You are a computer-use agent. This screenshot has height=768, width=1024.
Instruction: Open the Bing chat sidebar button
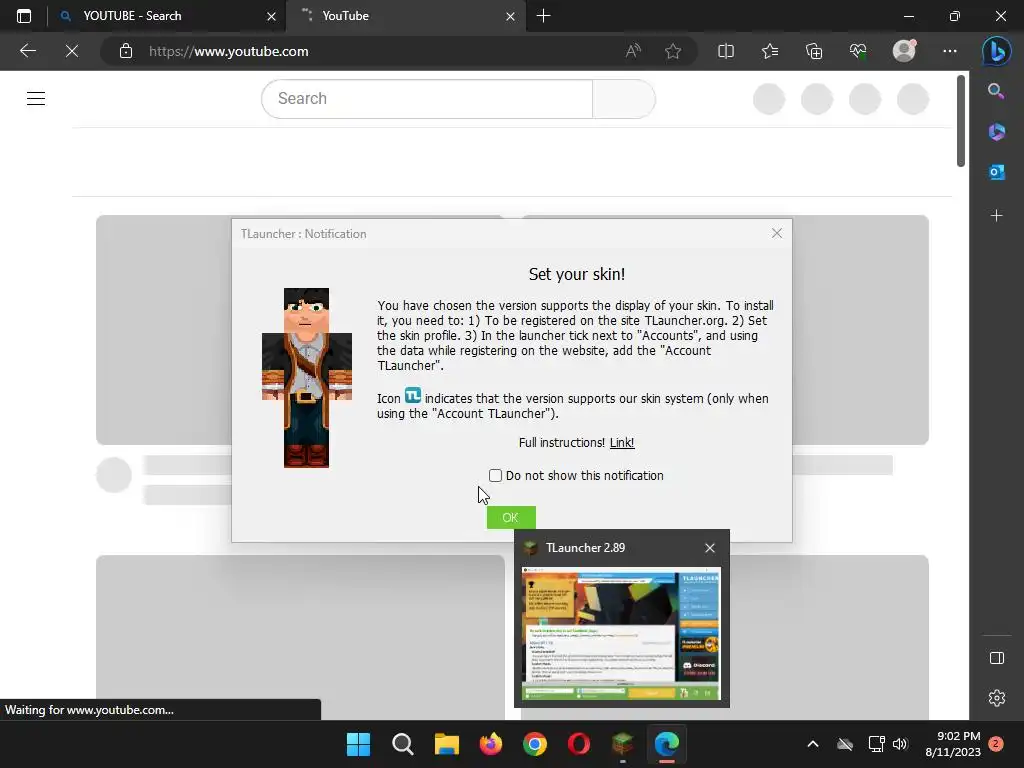[x=997, y=52]
